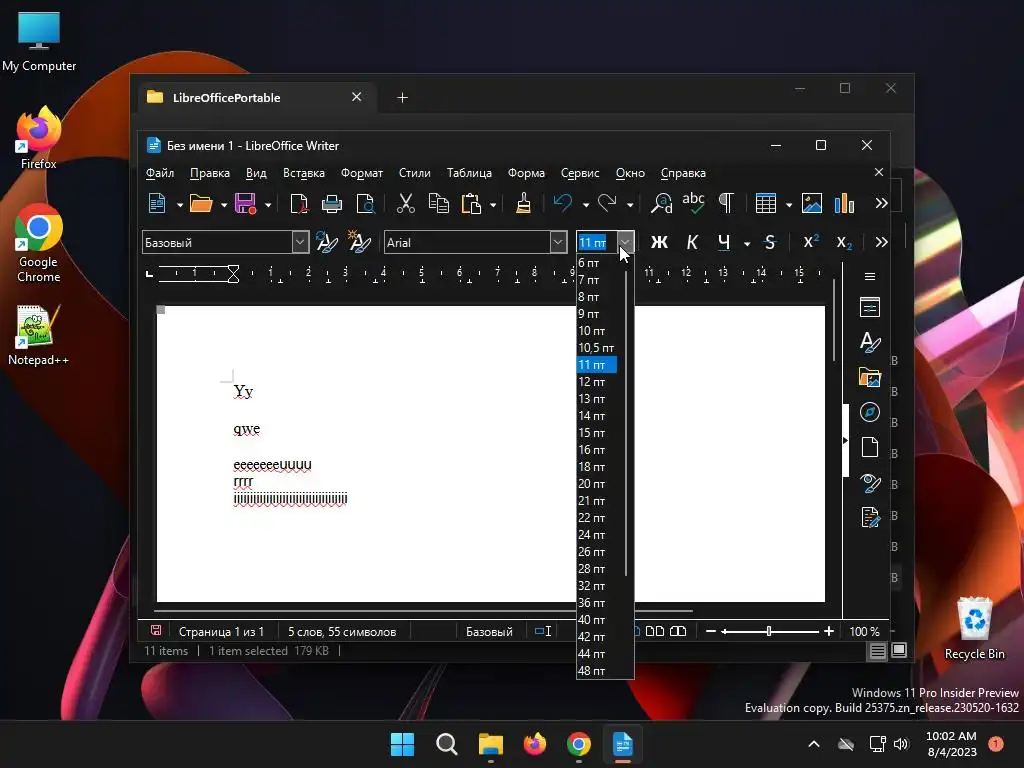
Task: Export the document directly as PDF
Action: pyautogui.click(x=298, y=204)
